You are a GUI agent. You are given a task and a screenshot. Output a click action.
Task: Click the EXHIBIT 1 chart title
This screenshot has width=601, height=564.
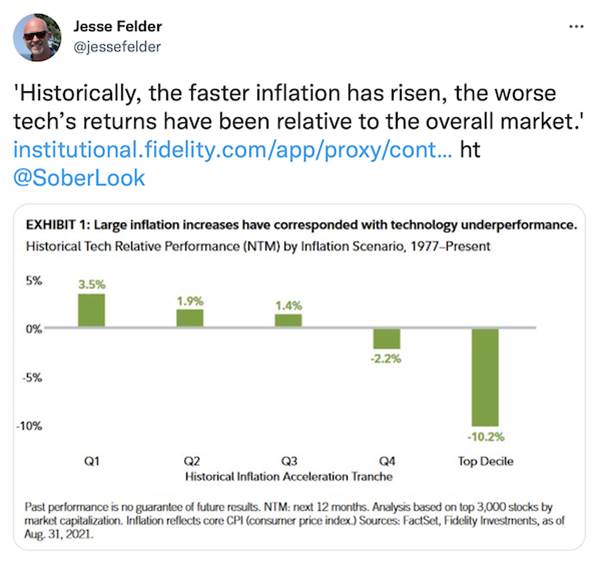pos(301,225)
